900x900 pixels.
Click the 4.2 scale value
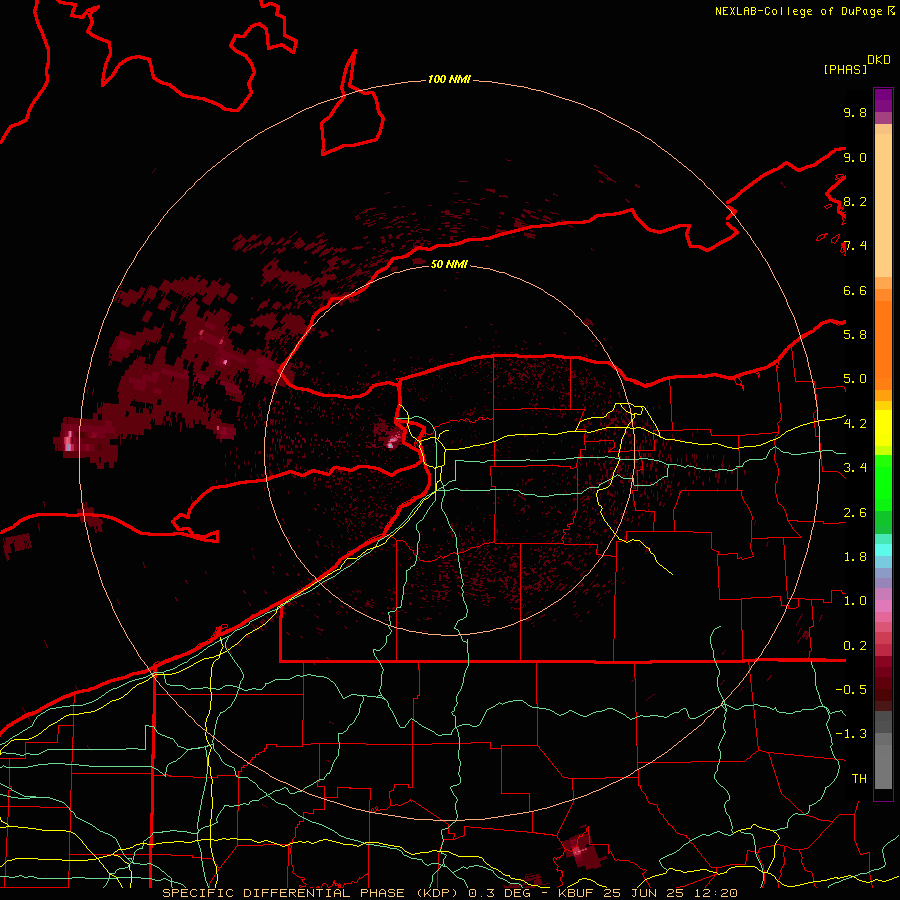coord(855,424)
